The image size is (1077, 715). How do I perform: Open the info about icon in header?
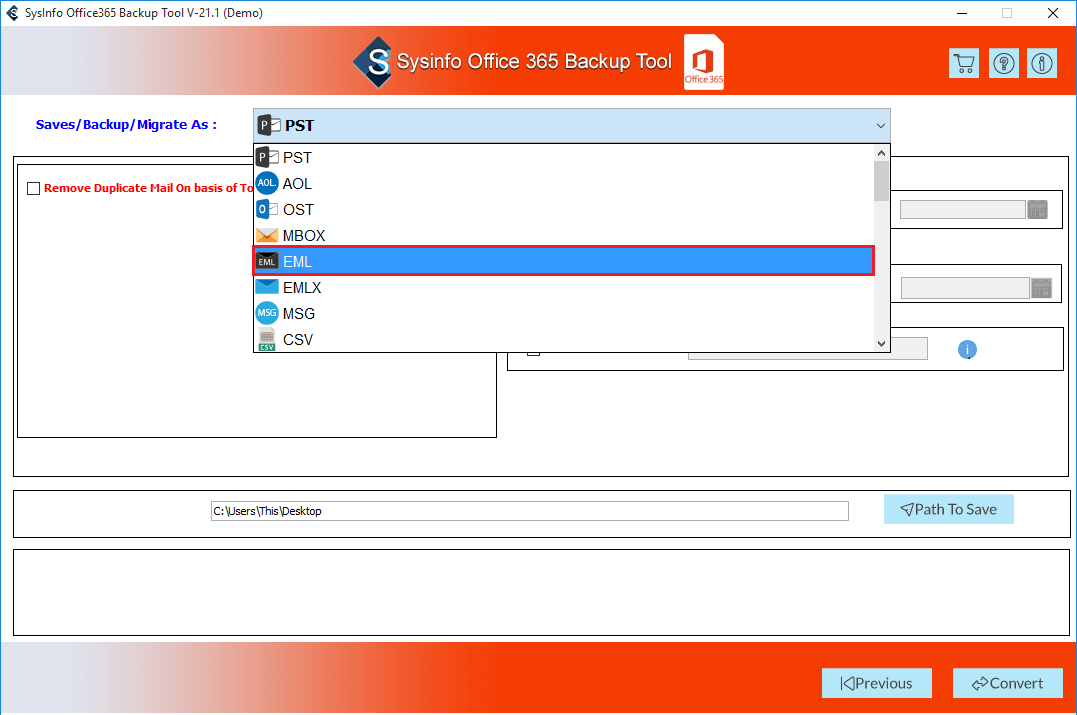1042,63
